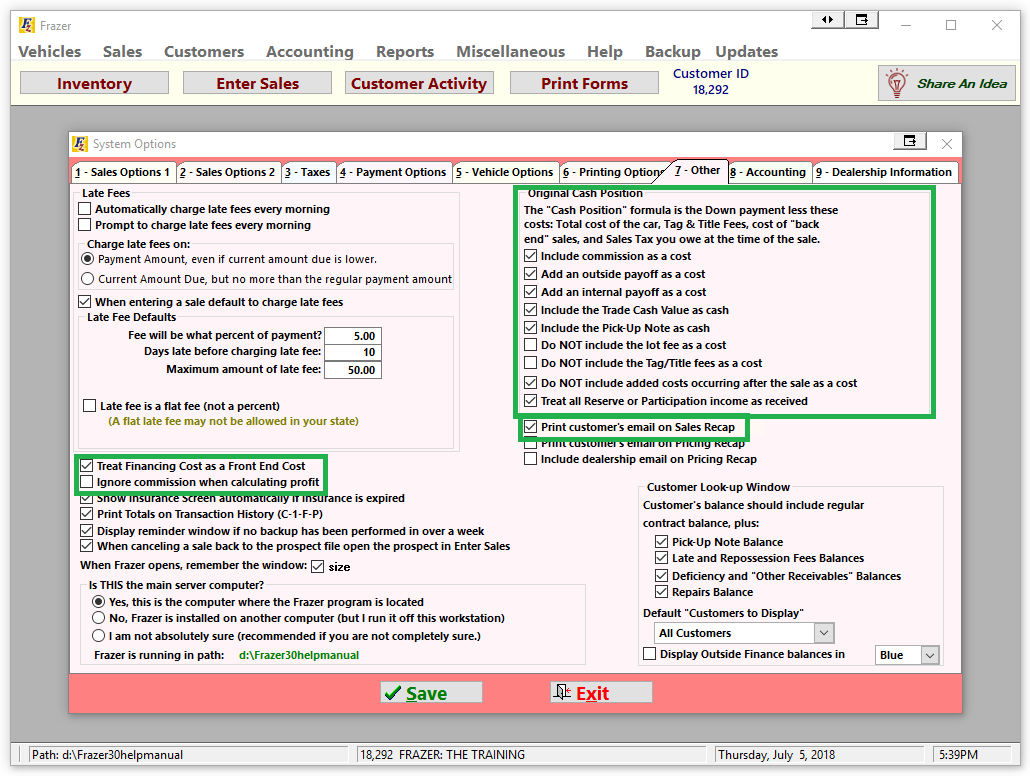Close the System Options dialog
This screenshot has width=1030, height=776.
tap(947, 144)
